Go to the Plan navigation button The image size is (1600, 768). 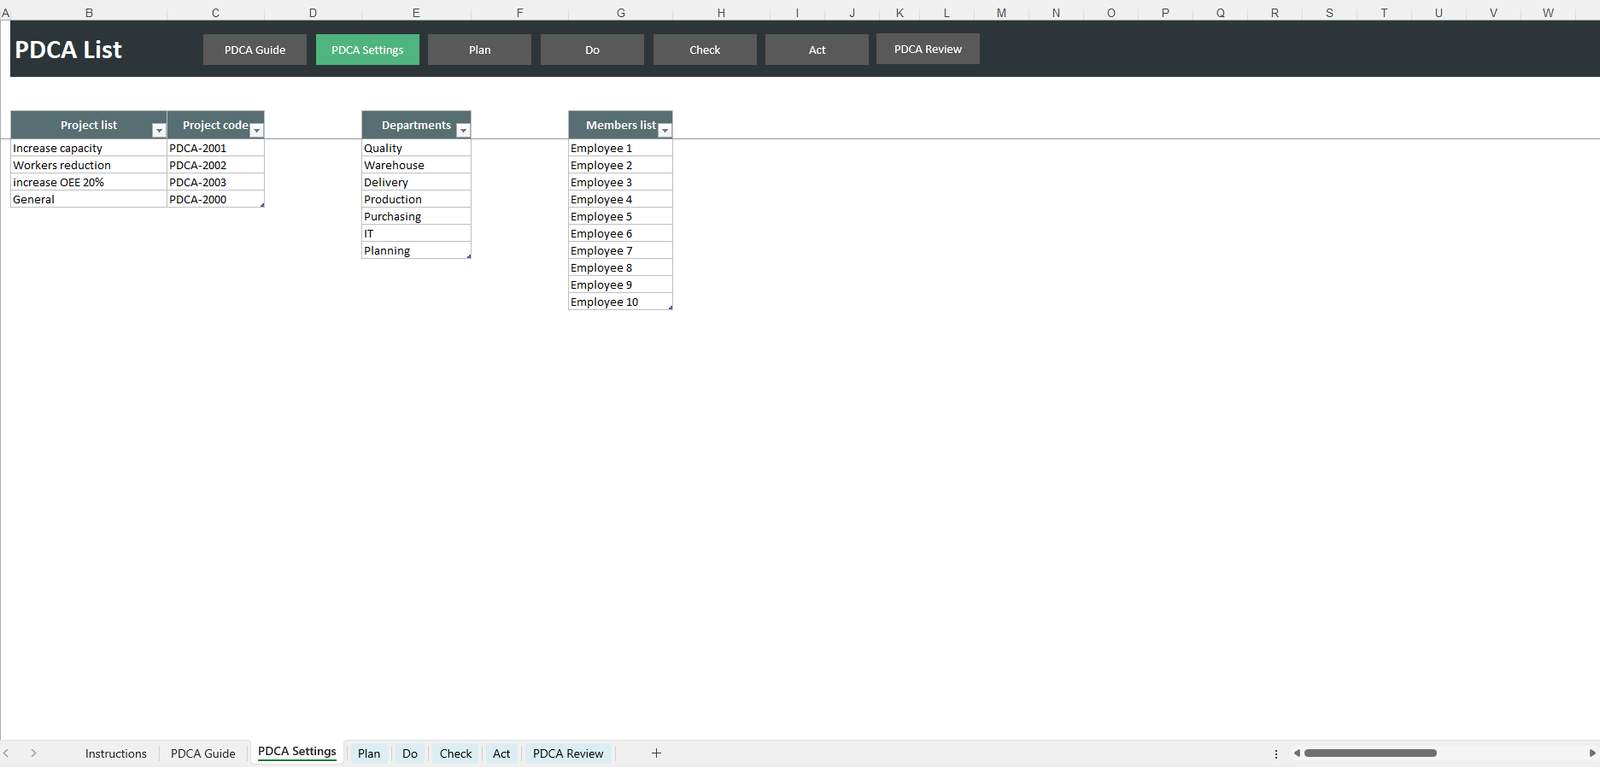click(x=480, y=50)
